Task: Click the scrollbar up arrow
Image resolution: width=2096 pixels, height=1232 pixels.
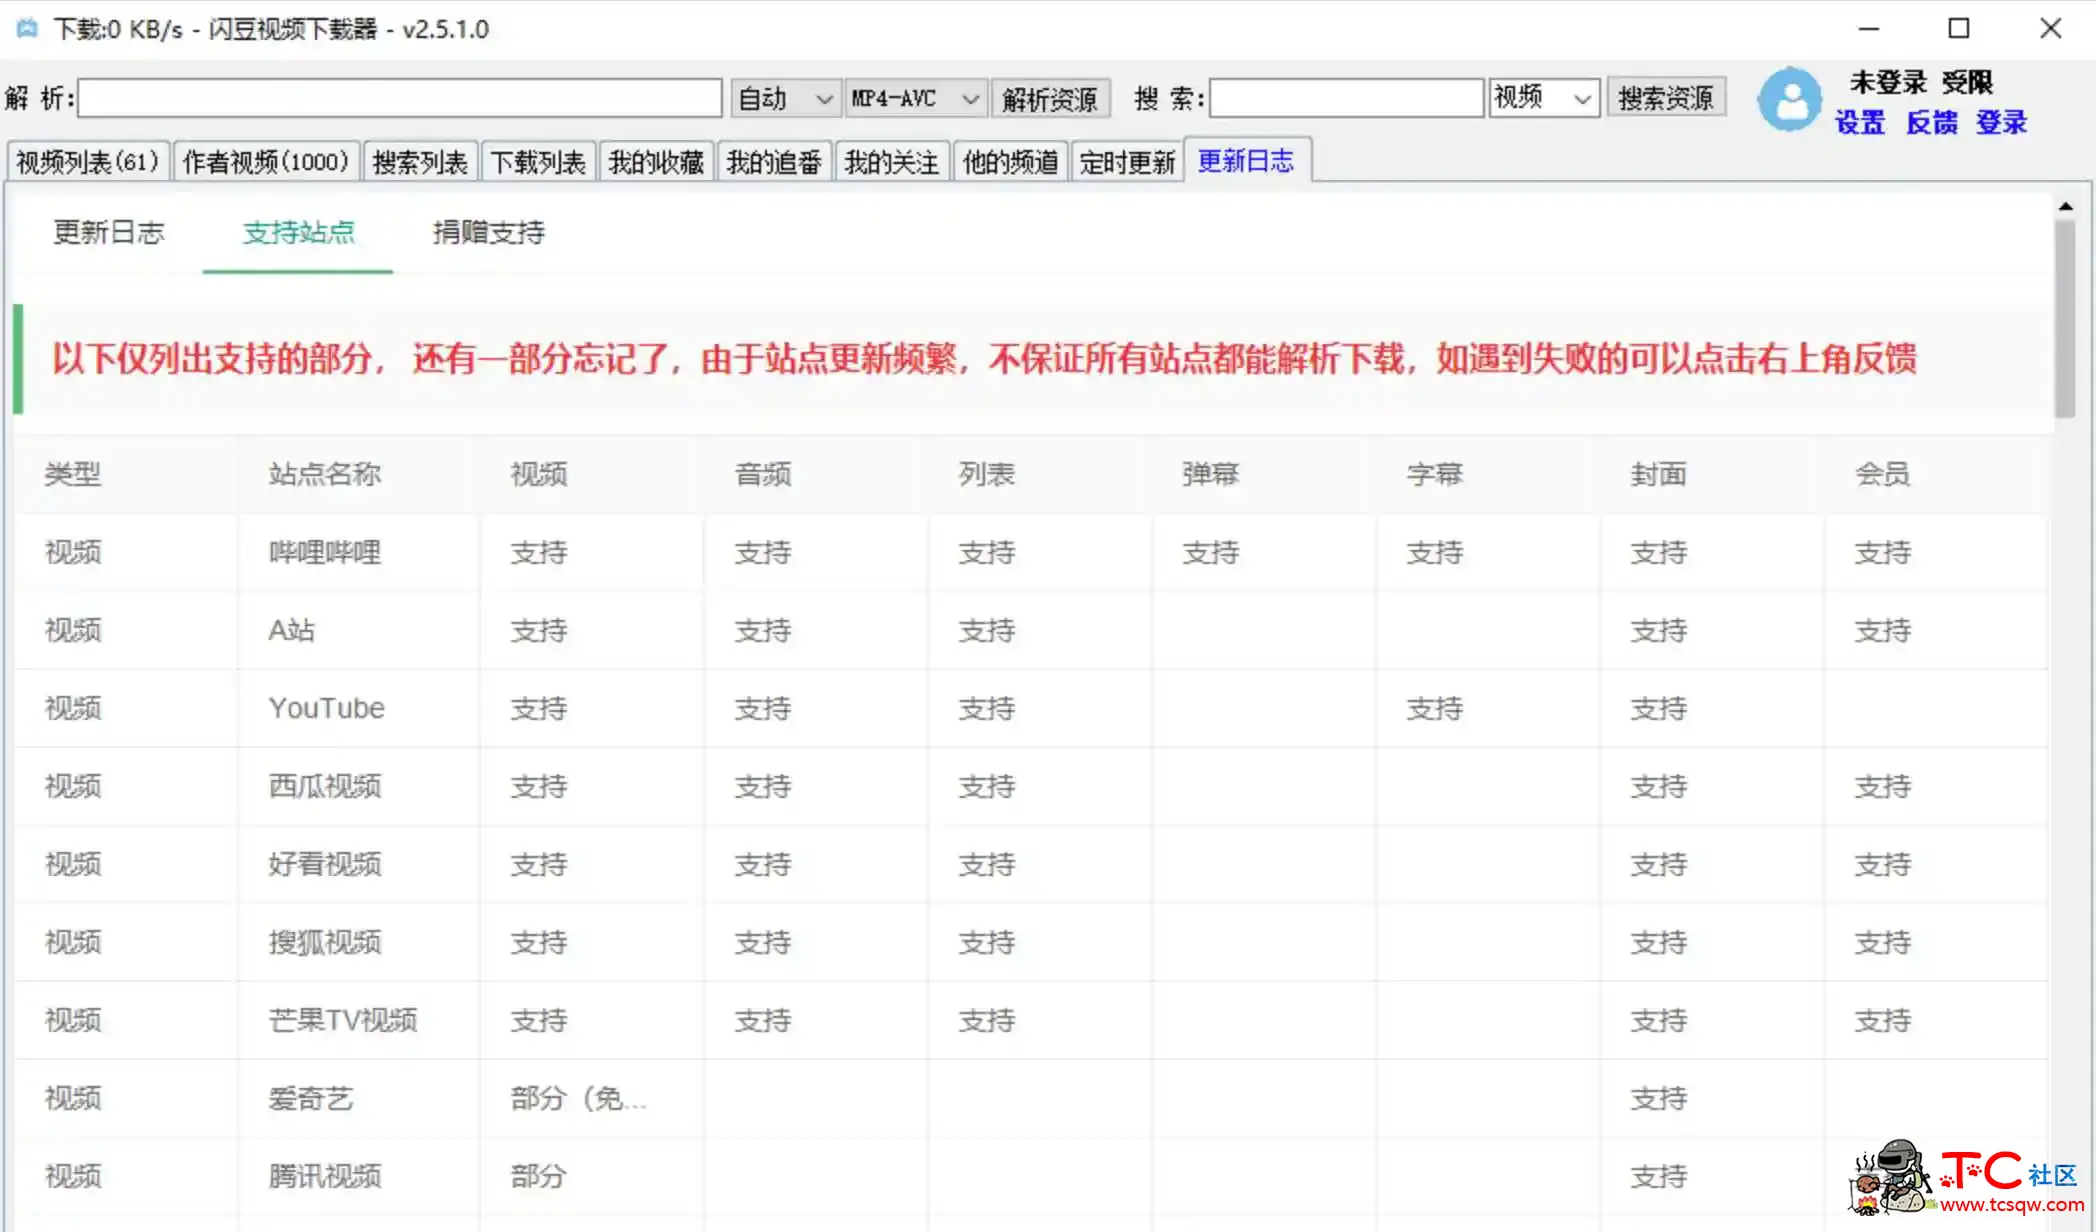Action: point(2065,205)
